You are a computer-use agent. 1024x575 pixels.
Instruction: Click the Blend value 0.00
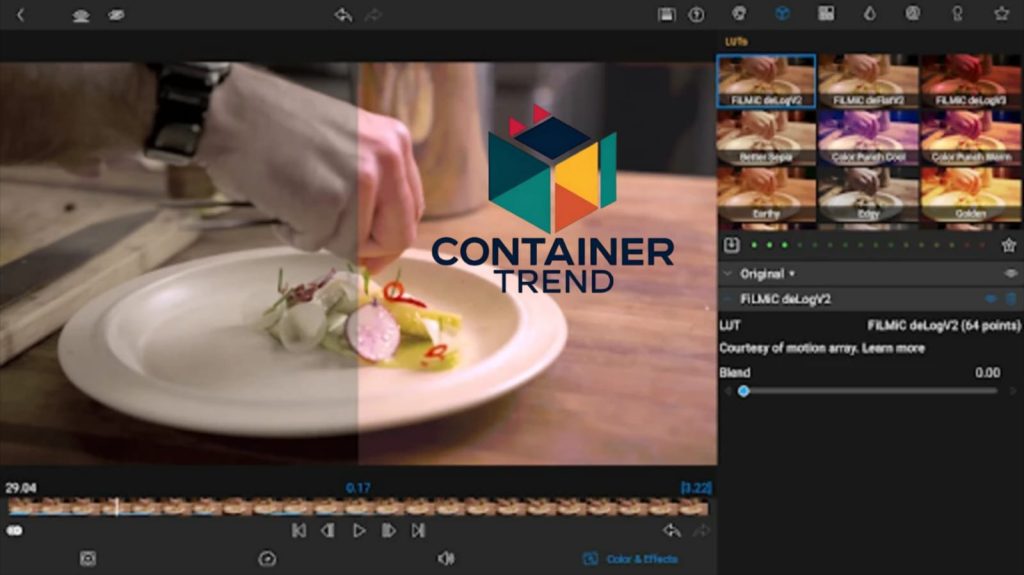(x=987, y=372)
